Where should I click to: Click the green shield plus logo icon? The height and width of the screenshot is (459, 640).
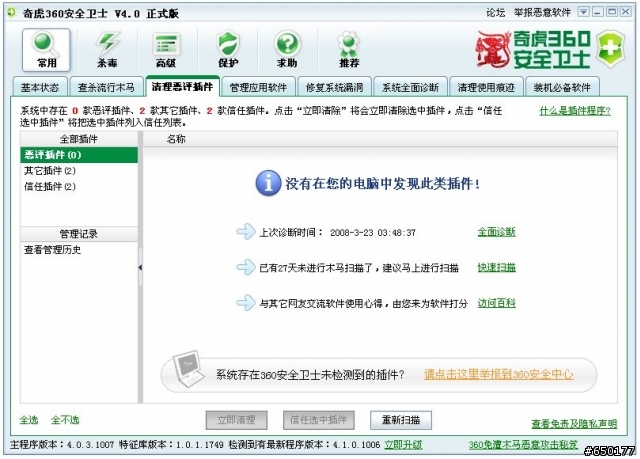click(611, 49)
